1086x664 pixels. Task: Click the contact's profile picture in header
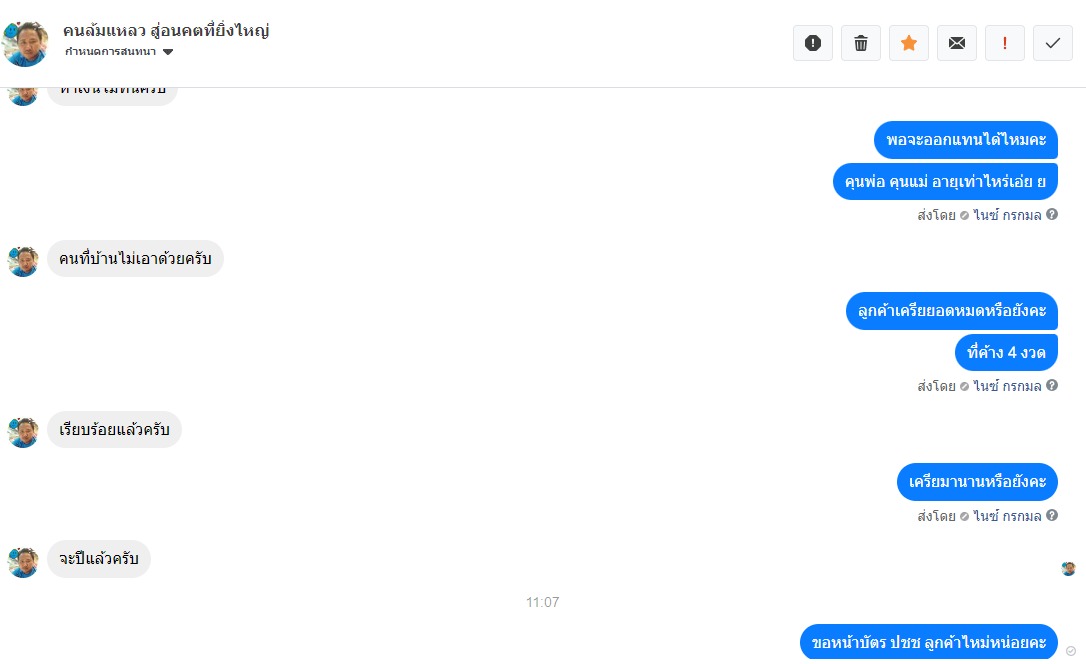(26, 44)
